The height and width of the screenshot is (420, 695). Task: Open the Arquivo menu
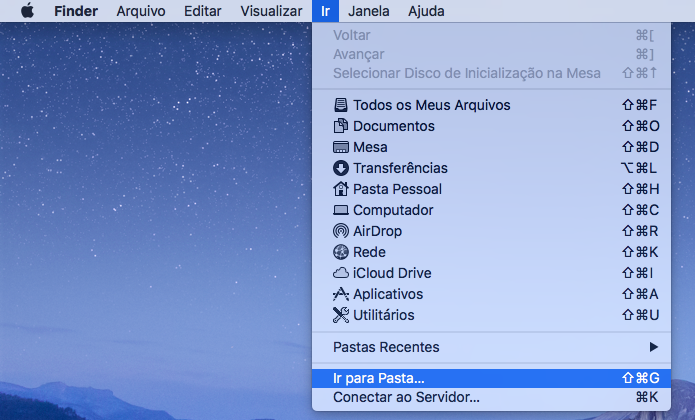141,11
